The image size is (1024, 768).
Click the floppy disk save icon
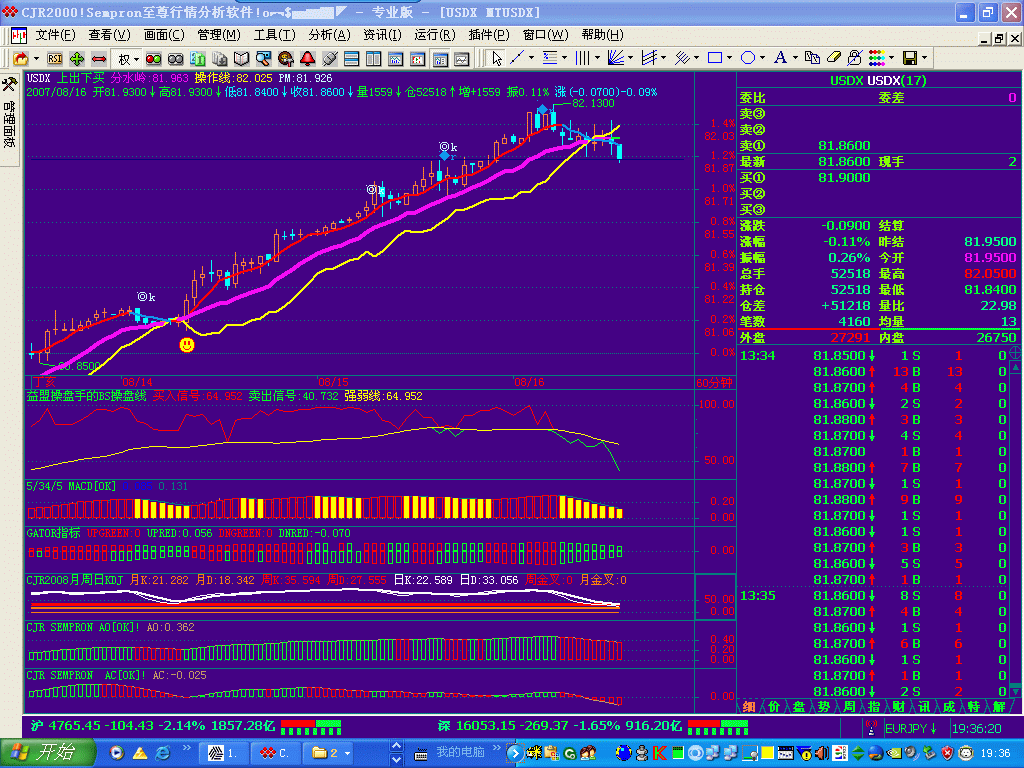[x=910, y=58]
